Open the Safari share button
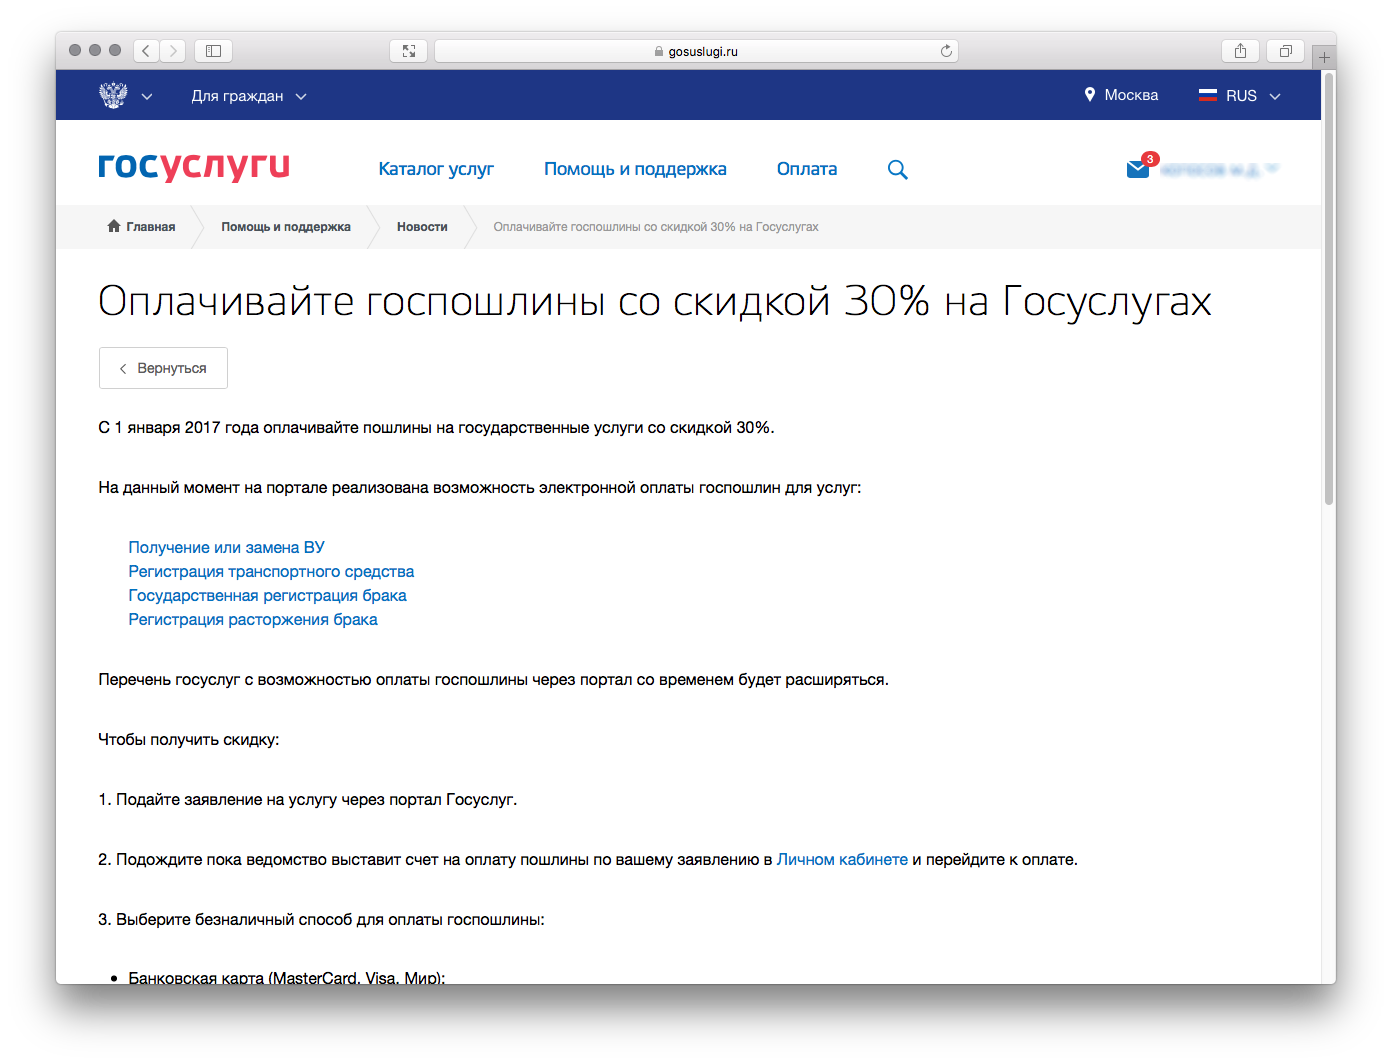Viewport: 1392px width, 1064px height. (1240, 51)
